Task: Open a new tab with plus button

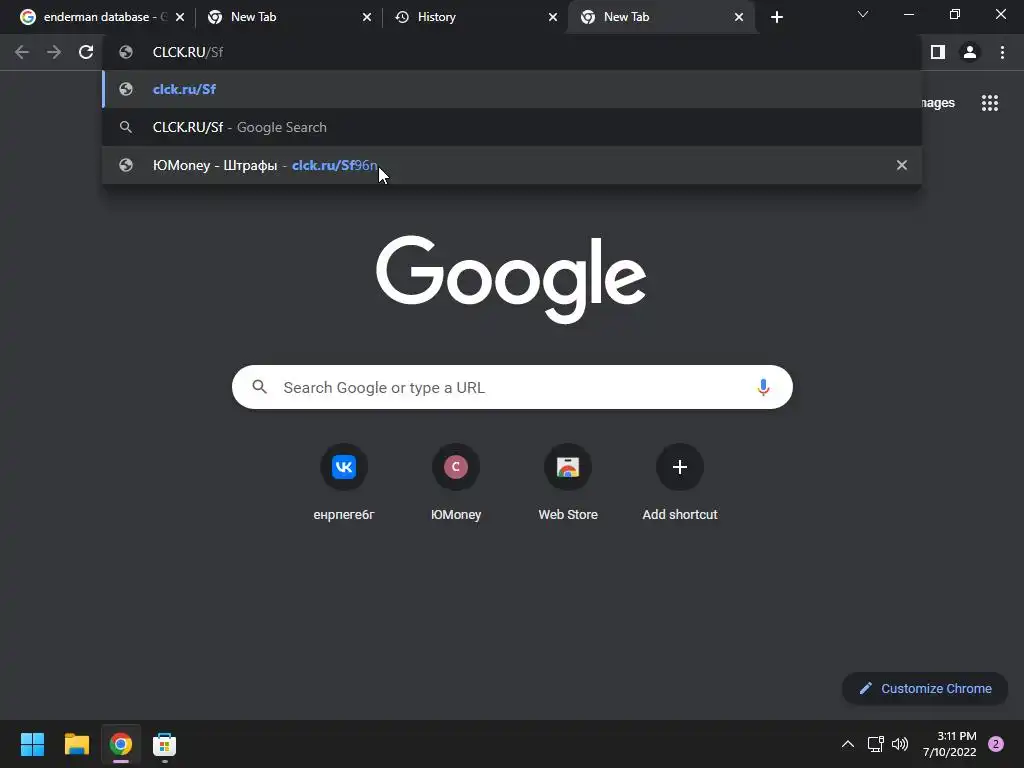Action: [x=776, y=18]
